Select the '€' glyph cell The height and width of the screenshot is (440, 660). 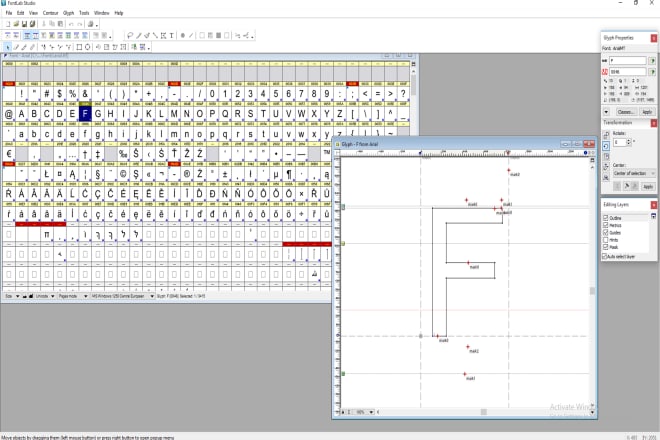coord(8,154)
